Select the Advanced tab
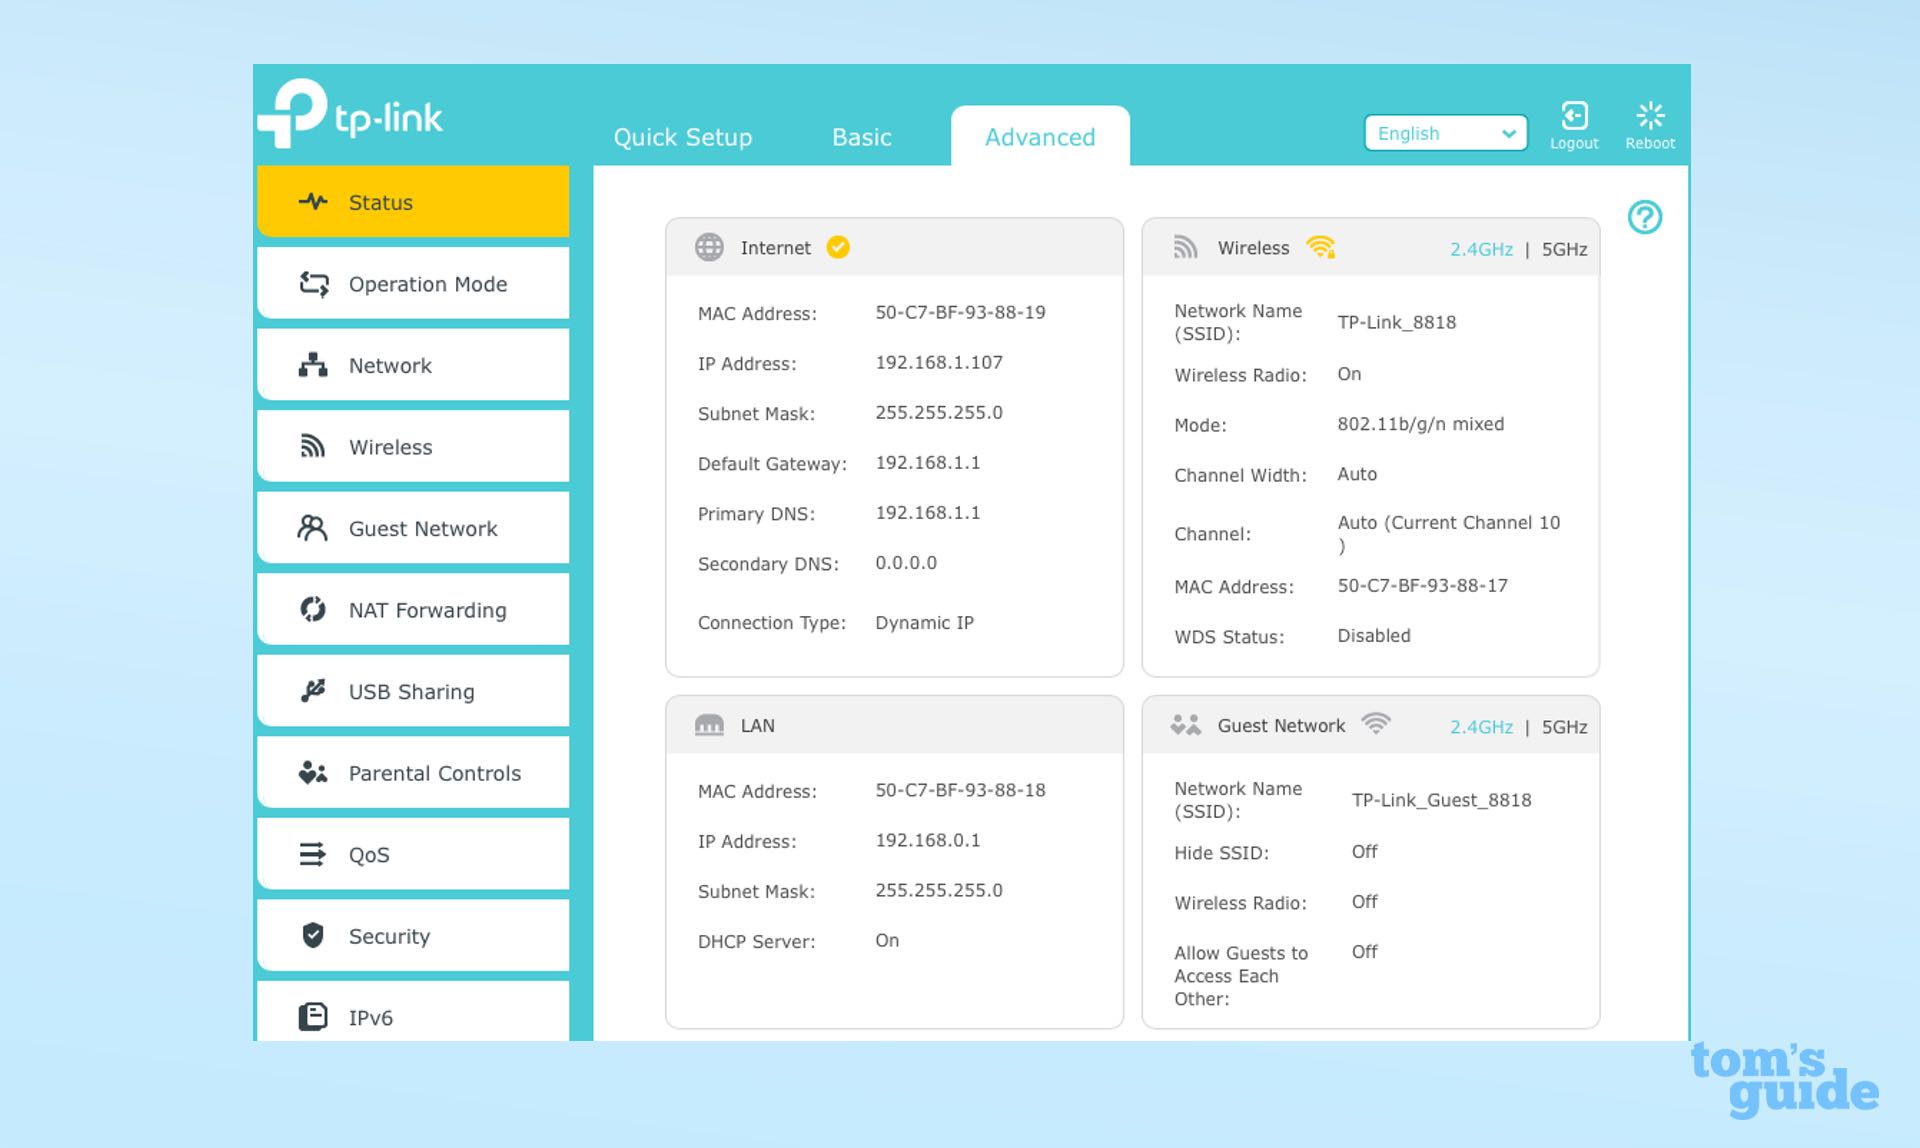The width and height of the screenshot is (1920, 1148). [1040, 137]
